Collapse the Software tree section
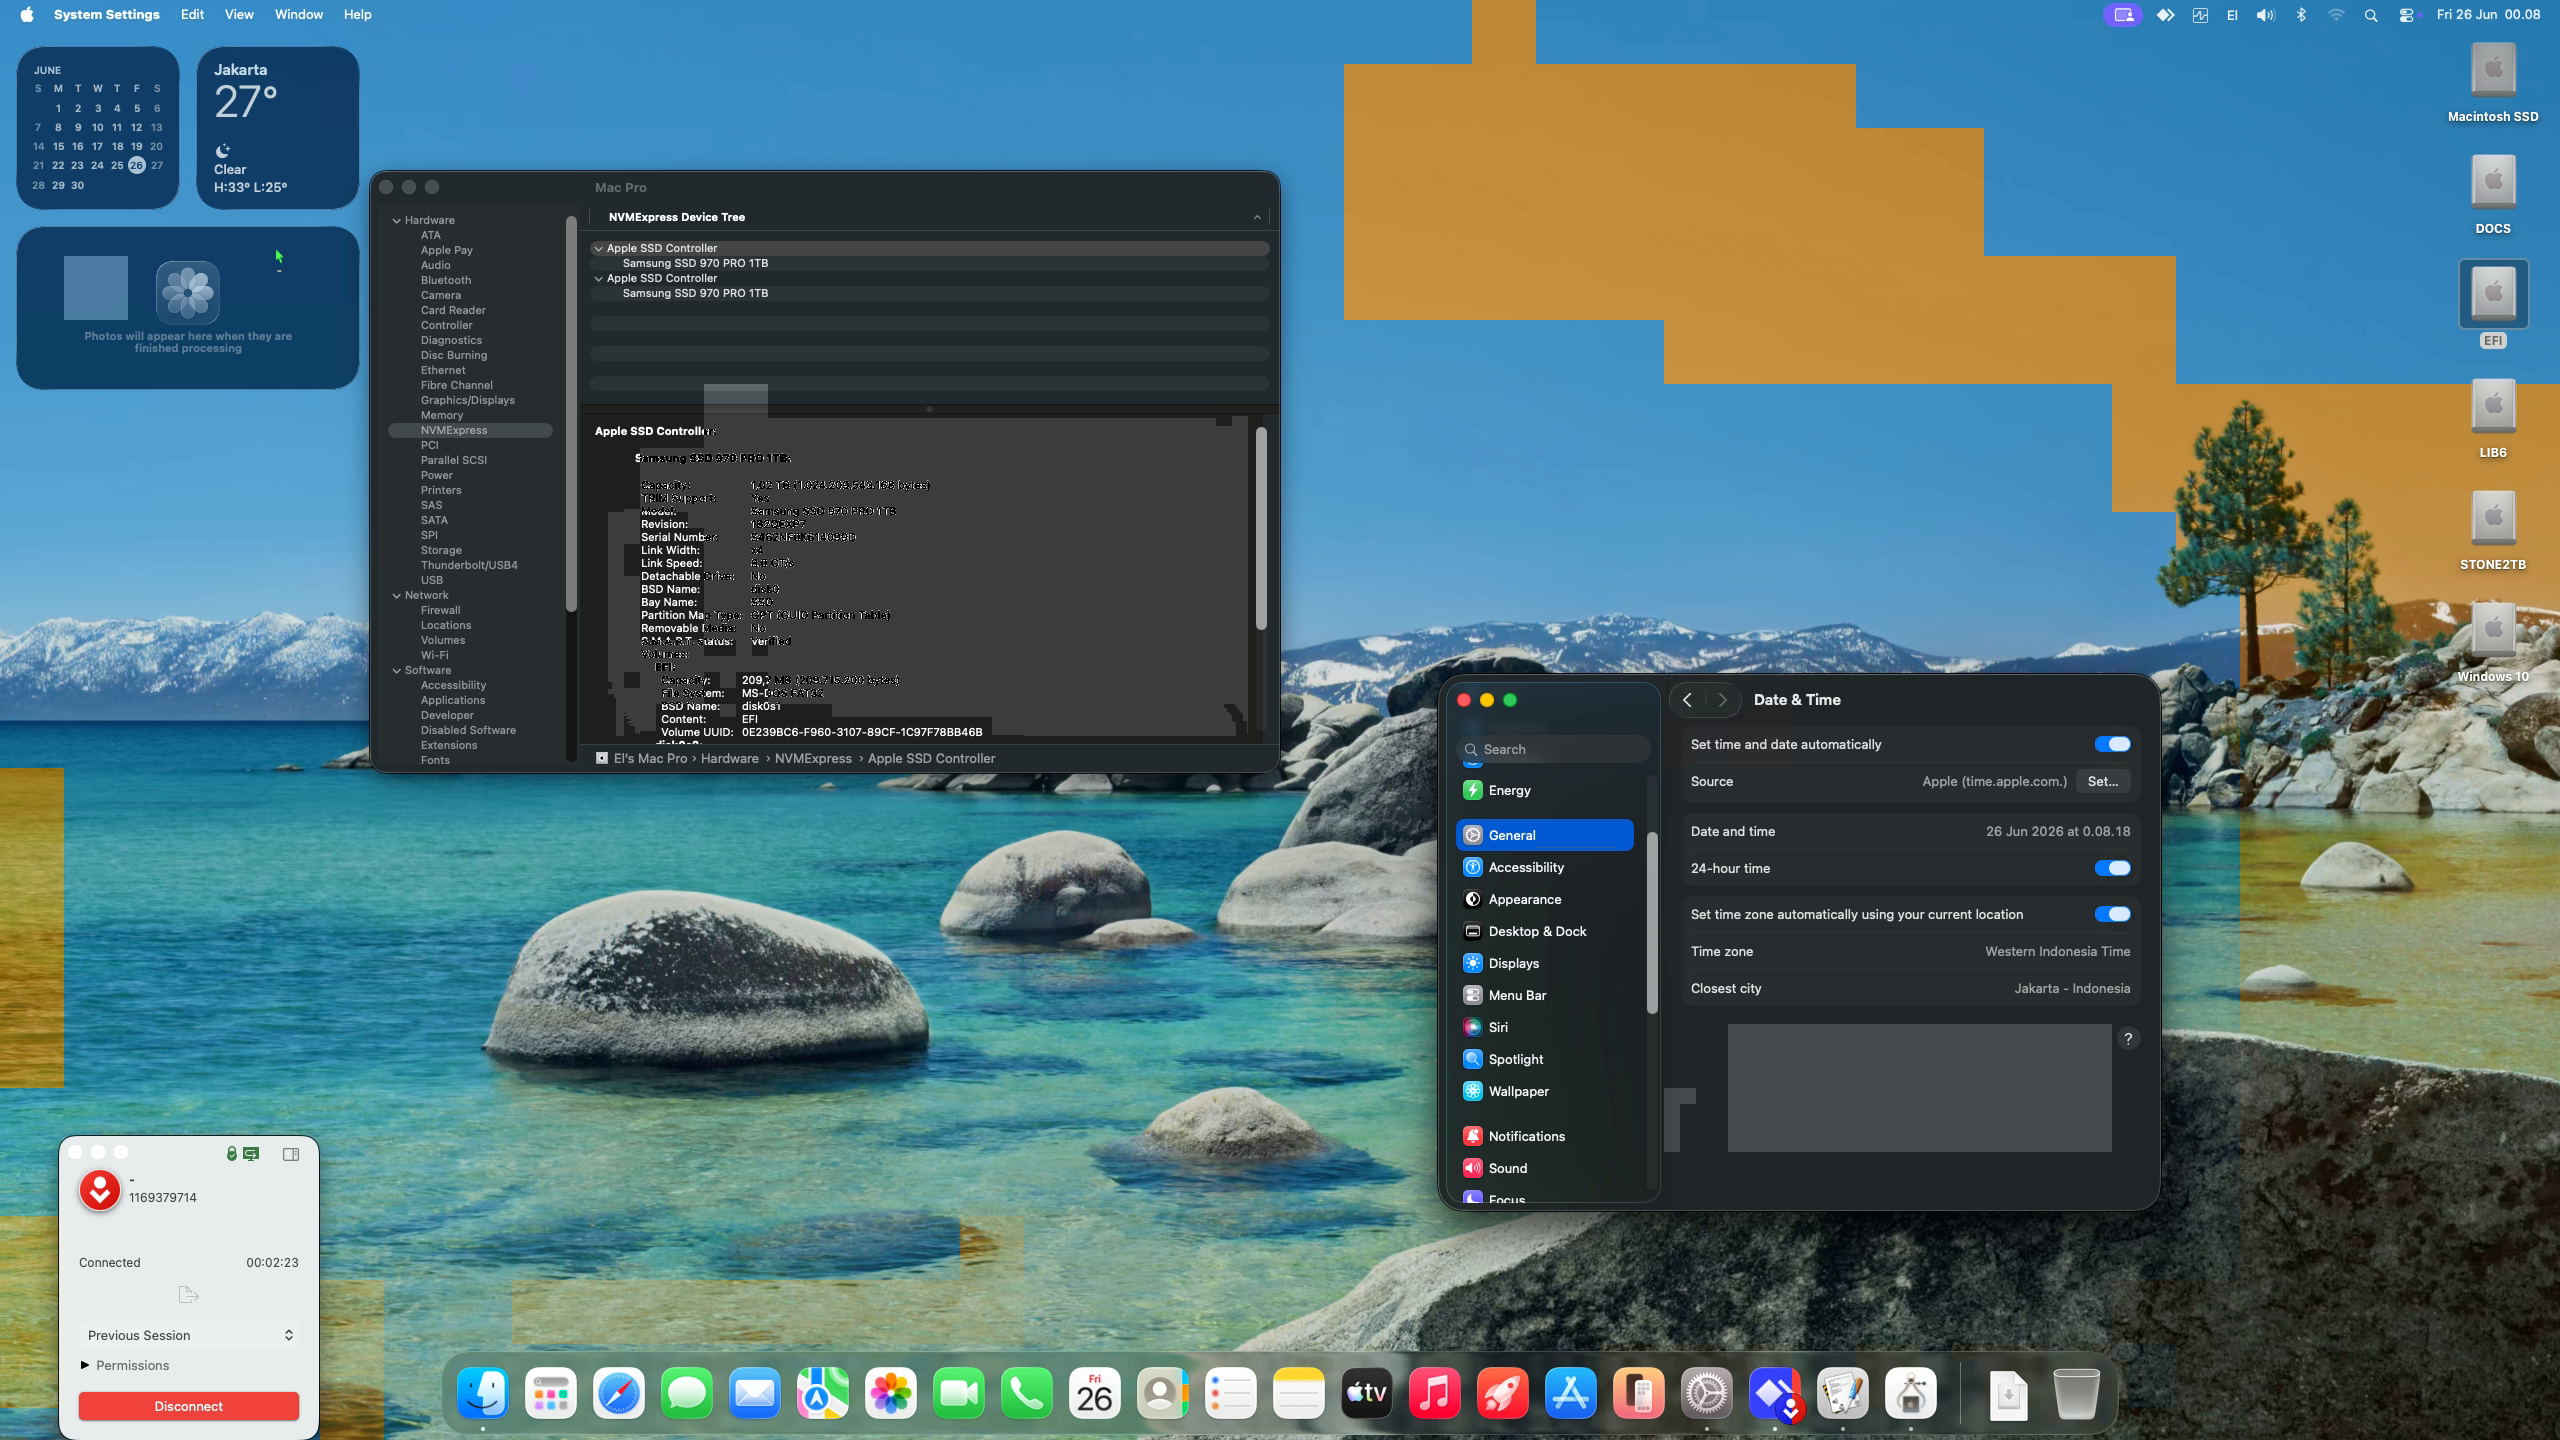The height and width of the screenshot is (1440, 2560). (x=397, y=670)
